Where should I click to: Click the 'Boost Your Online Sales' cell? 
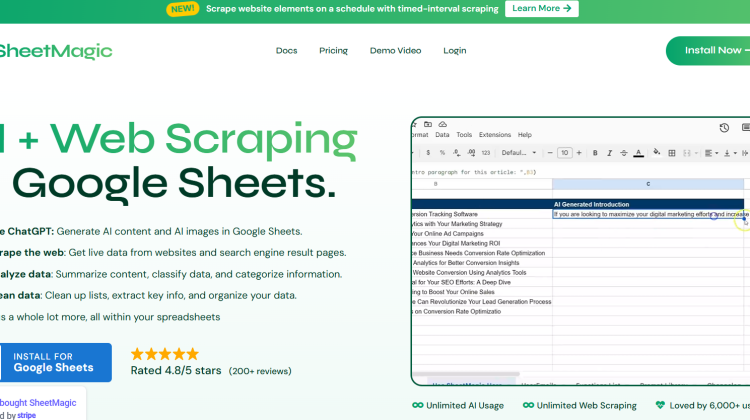(482, 292)
